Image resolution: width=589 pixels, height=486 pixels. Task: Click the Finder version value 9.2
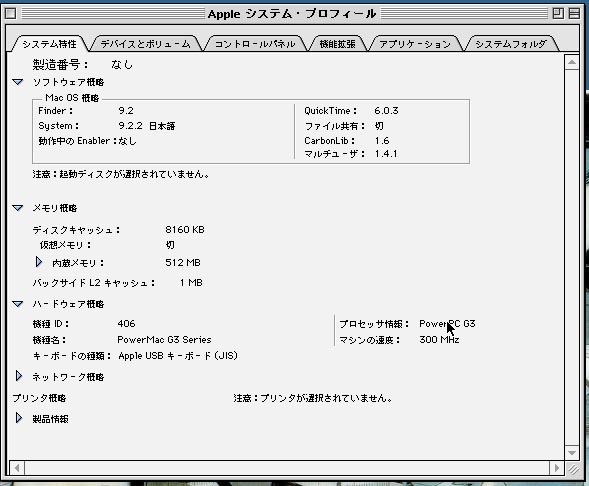click(126, 111)
